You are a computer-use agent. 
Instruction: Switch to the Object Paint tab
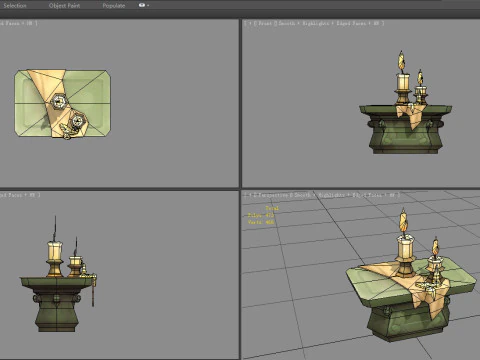tap(64, 5)
